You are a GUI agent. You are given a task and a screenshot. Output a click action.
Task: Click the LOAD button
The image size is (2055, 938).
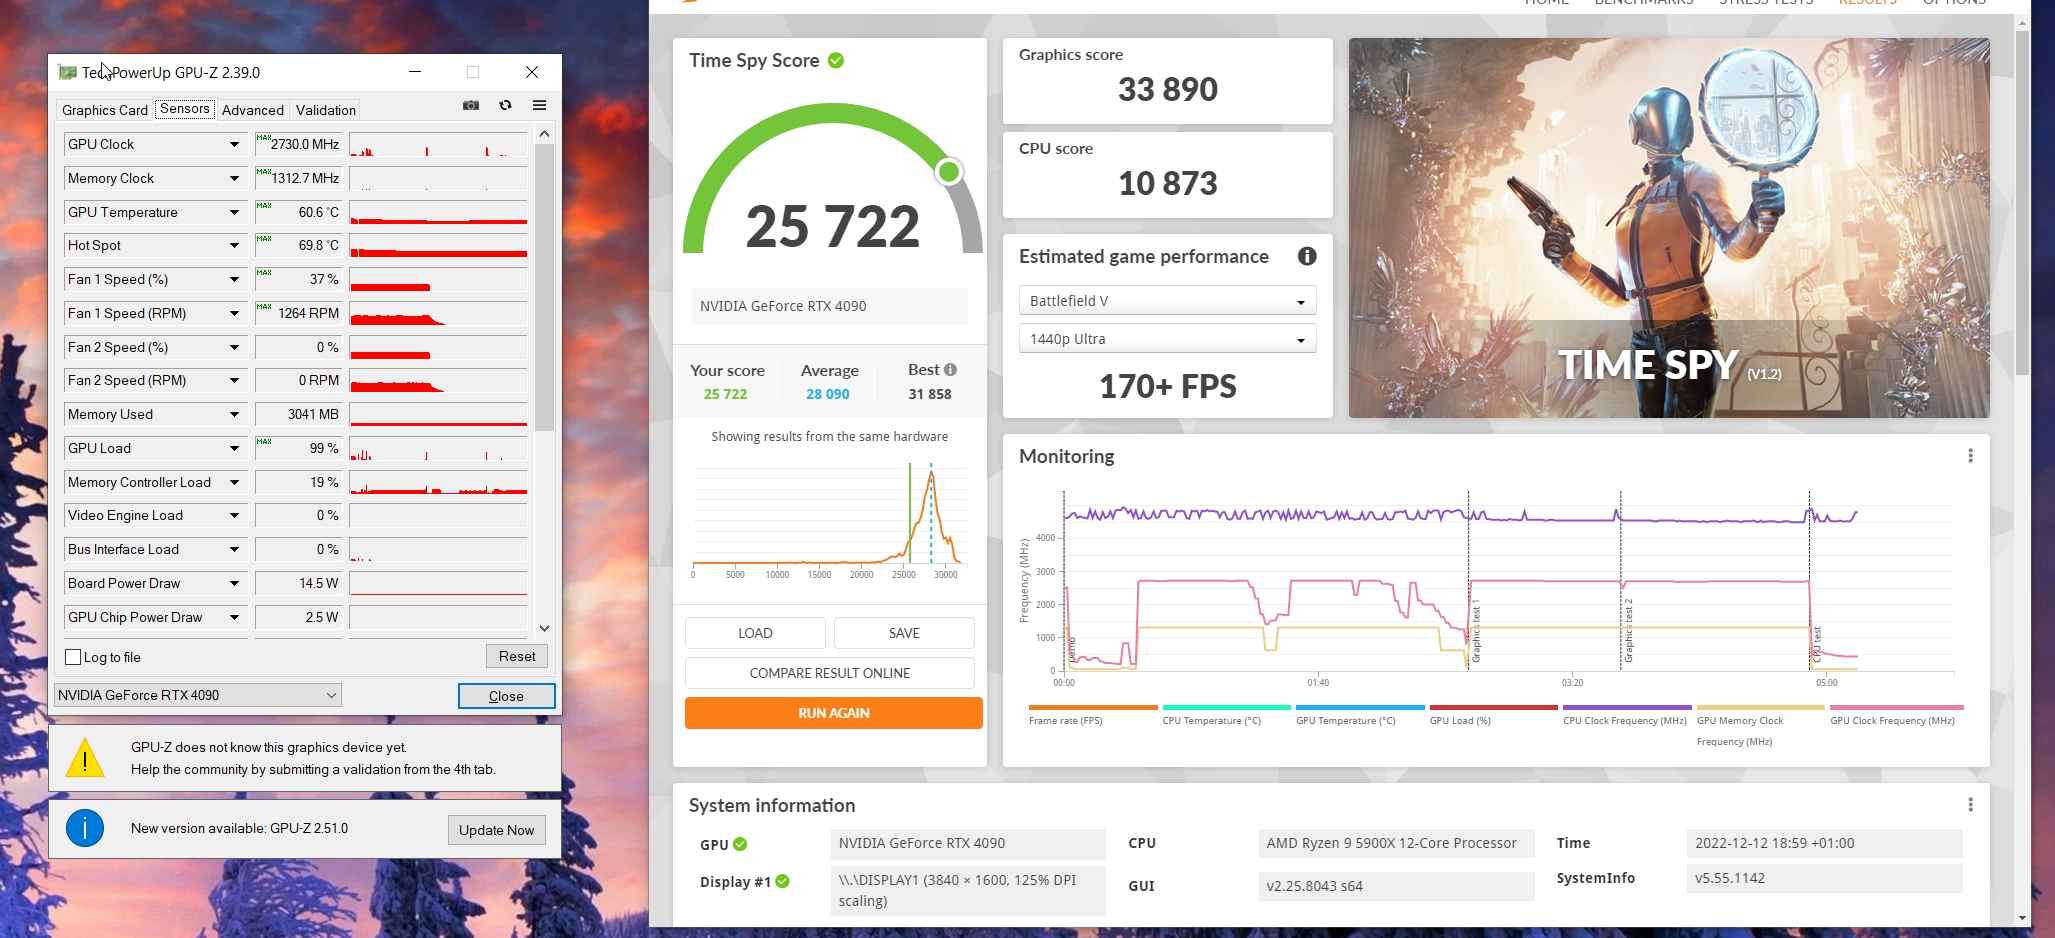[755, 633]
